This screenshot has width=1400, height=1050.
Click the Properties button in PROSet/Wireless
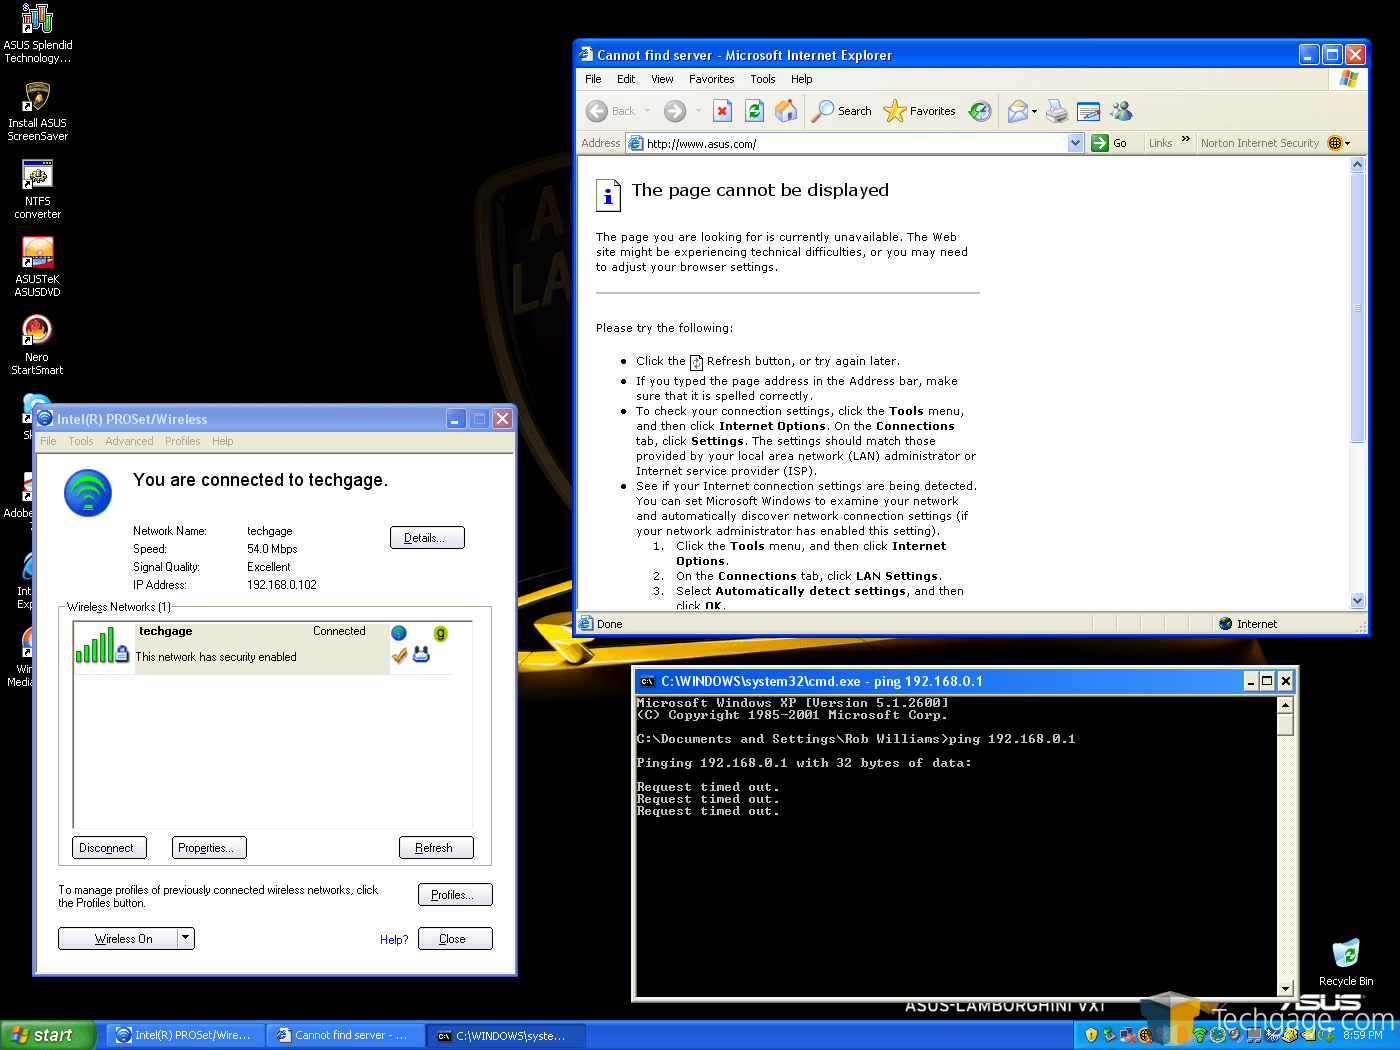209,848
